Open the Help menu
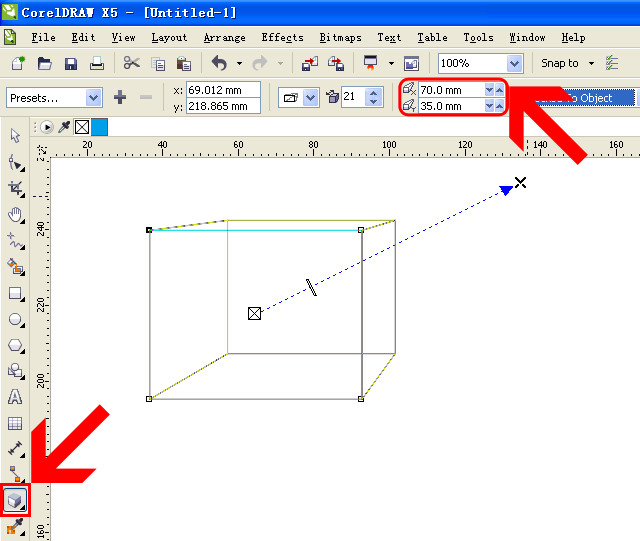 pyautogui.click(x=573, y=38)
